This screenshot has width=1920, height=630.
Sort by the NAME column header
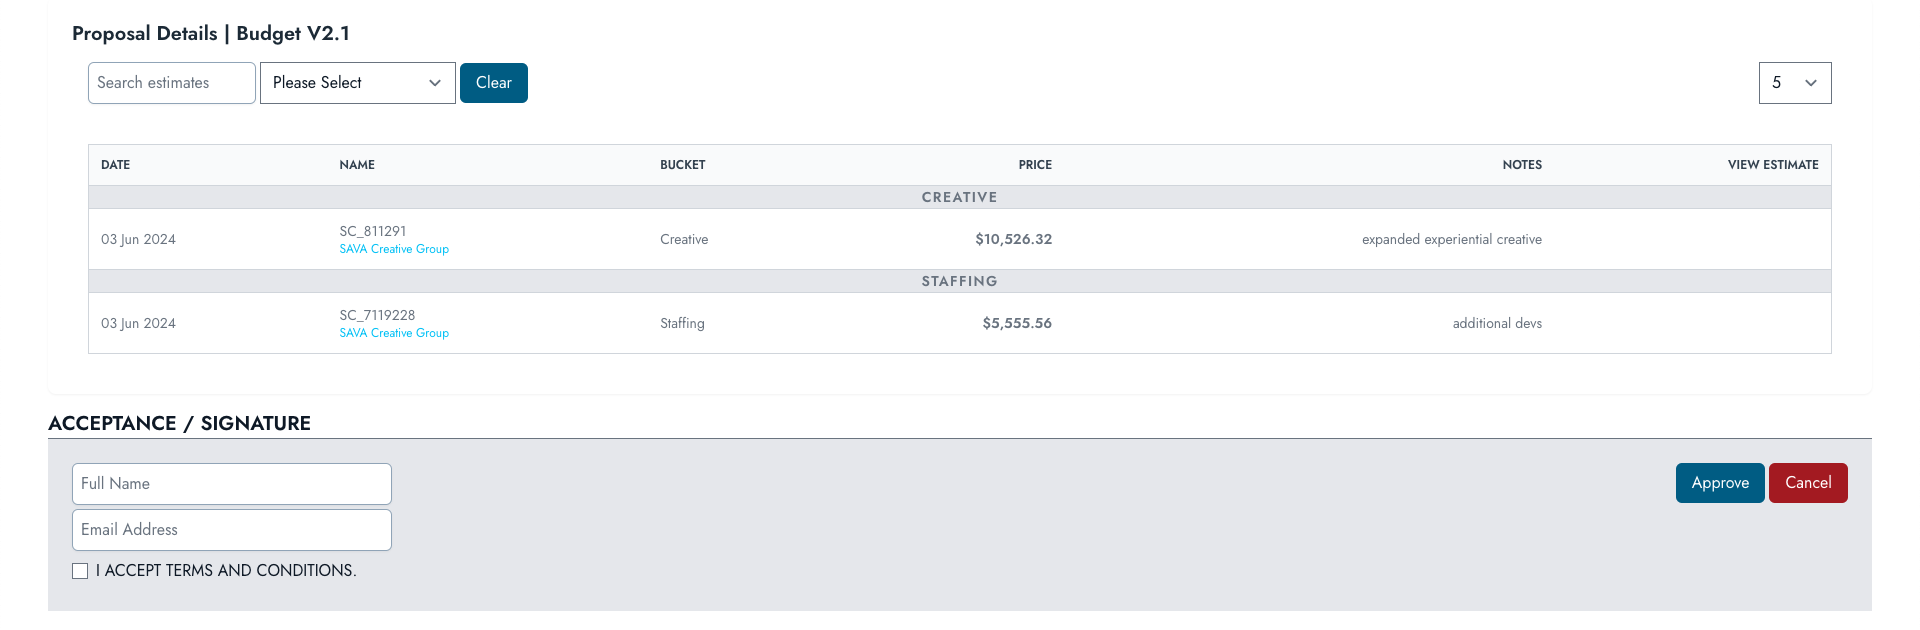tap(357, 165)
